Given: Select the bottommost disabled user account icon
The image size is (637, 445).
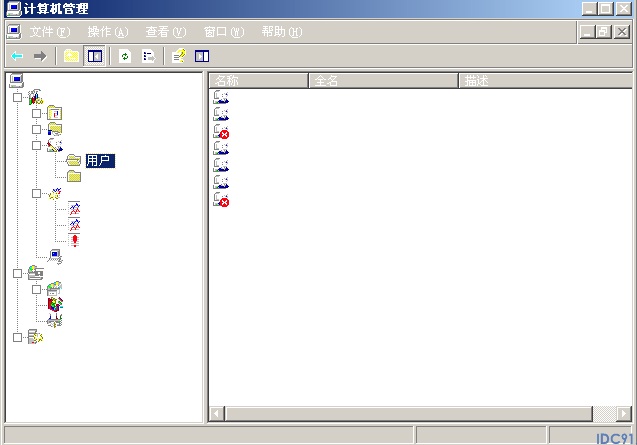Looking at the screenshot, I should (x=221, y=199).
